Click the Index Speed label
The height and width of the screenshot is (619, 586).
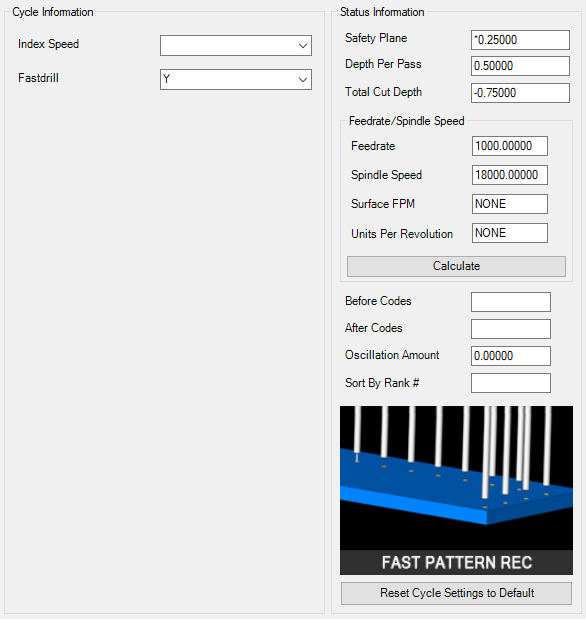pos(49,44)
